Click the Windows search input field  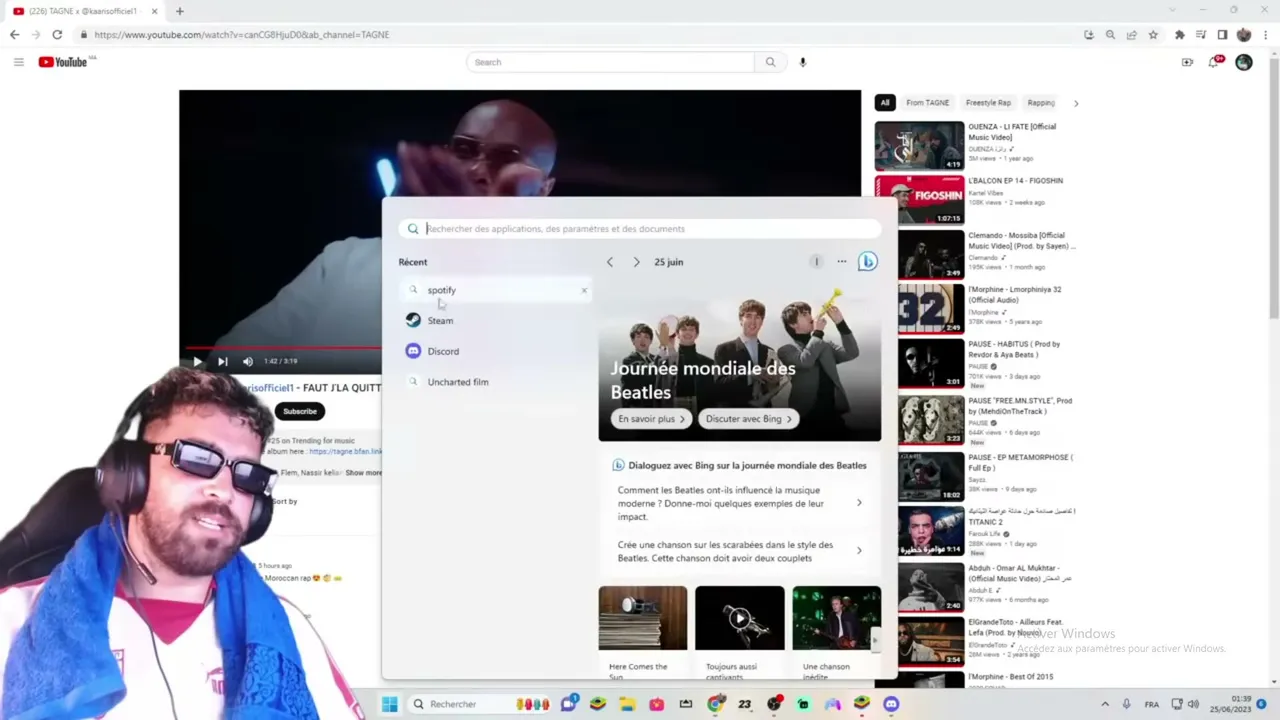640,229
